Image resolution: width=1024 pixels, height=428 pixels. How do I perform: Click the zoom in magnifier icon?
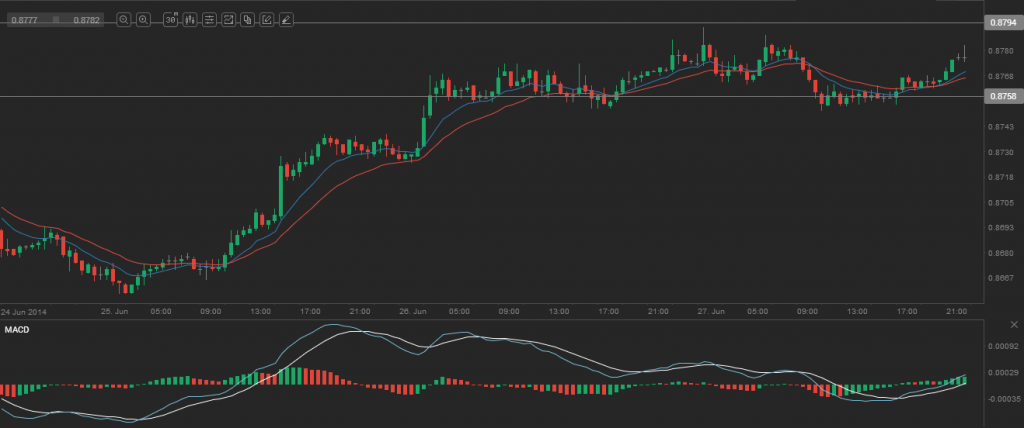point(143,19)
